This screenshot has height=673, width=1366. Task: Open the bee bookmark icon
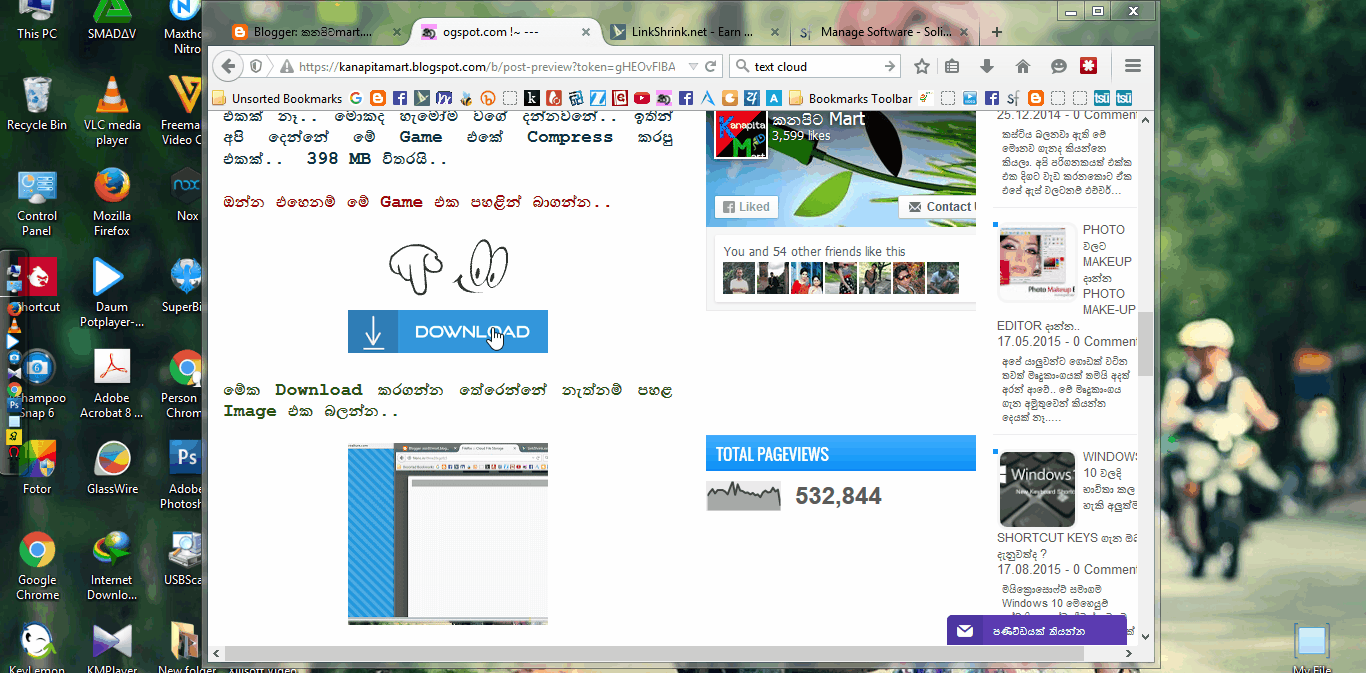(465, 98)
